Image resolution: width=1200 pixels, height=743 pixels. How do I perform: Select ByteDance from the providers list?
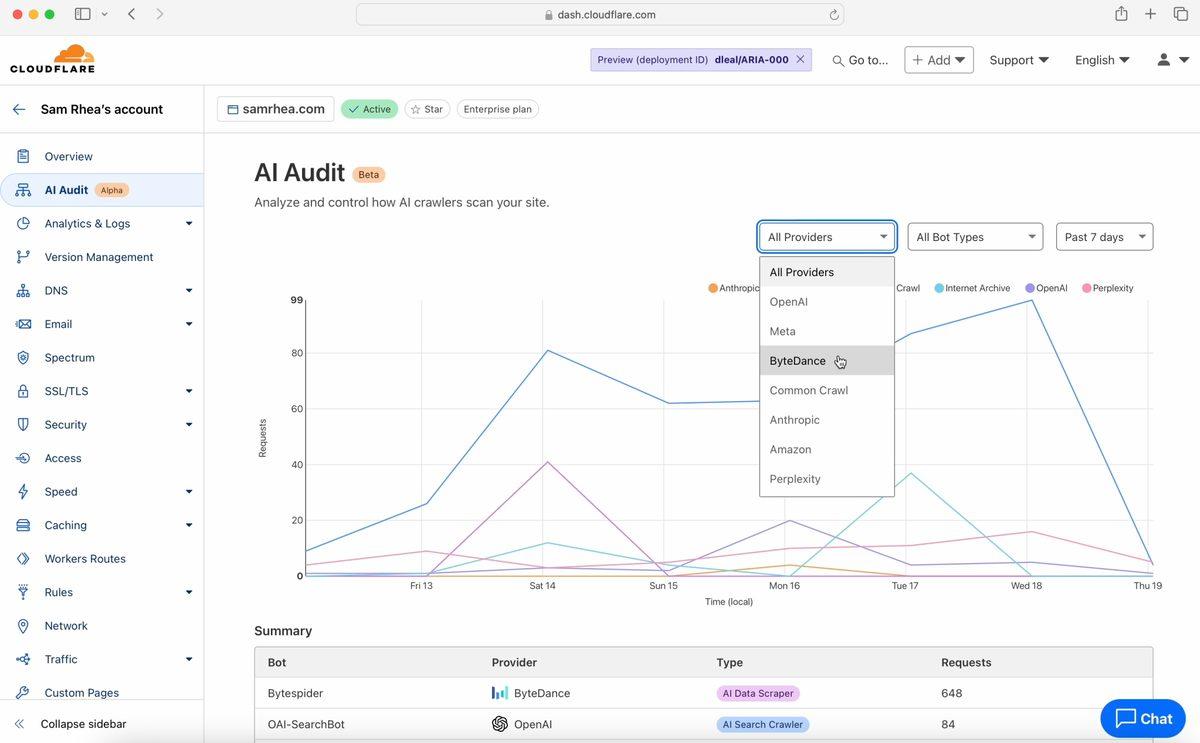[797, 360]
